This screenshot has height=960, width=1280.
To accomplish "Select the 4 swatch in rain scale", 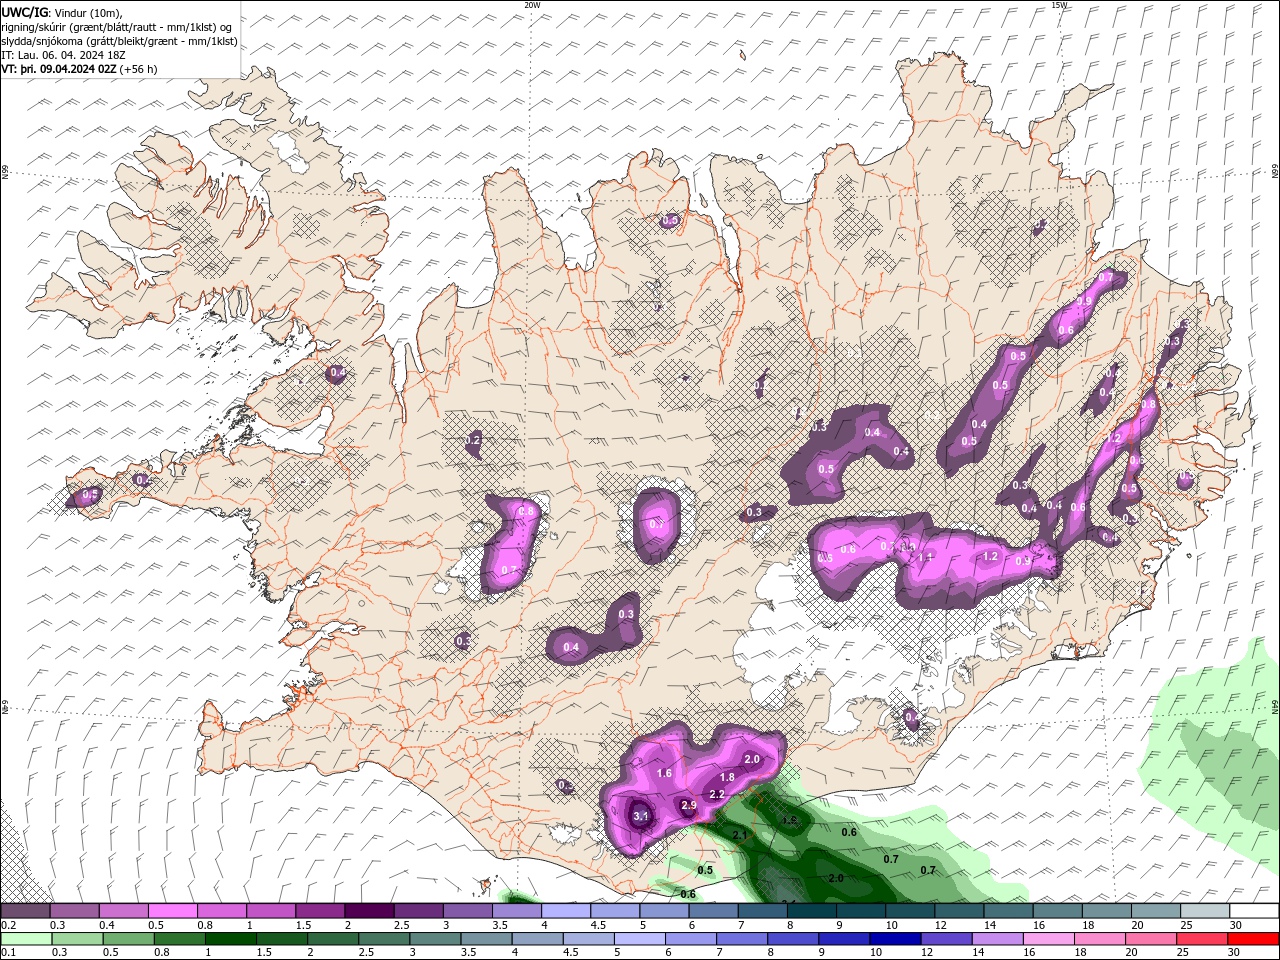I will (x=536, y=939).
